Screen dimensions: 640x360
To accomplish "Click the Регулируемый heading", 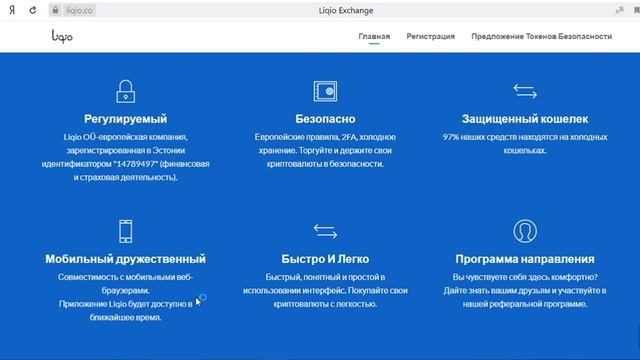I will coord(126,119).
